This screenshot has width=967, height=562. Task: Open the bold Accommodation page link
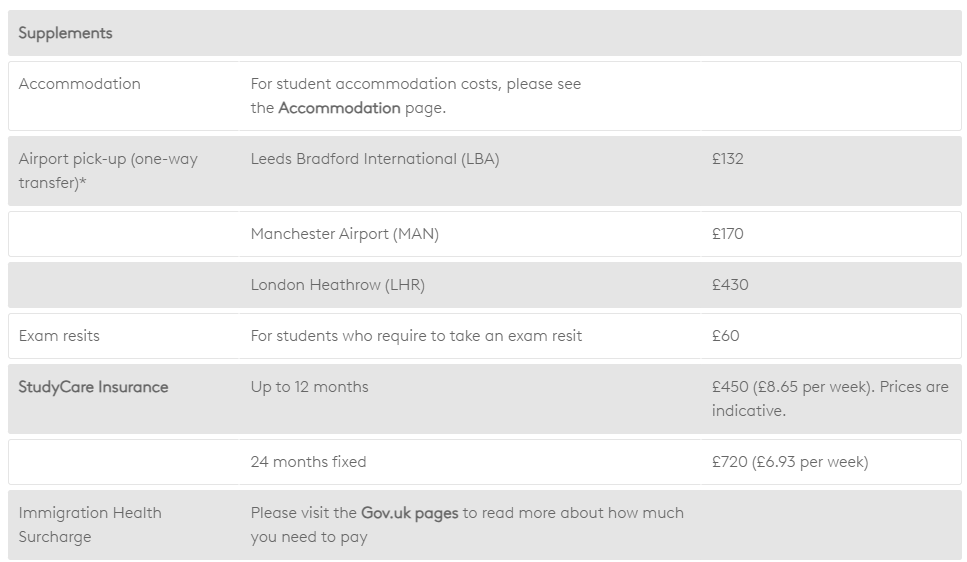[339, 108]
